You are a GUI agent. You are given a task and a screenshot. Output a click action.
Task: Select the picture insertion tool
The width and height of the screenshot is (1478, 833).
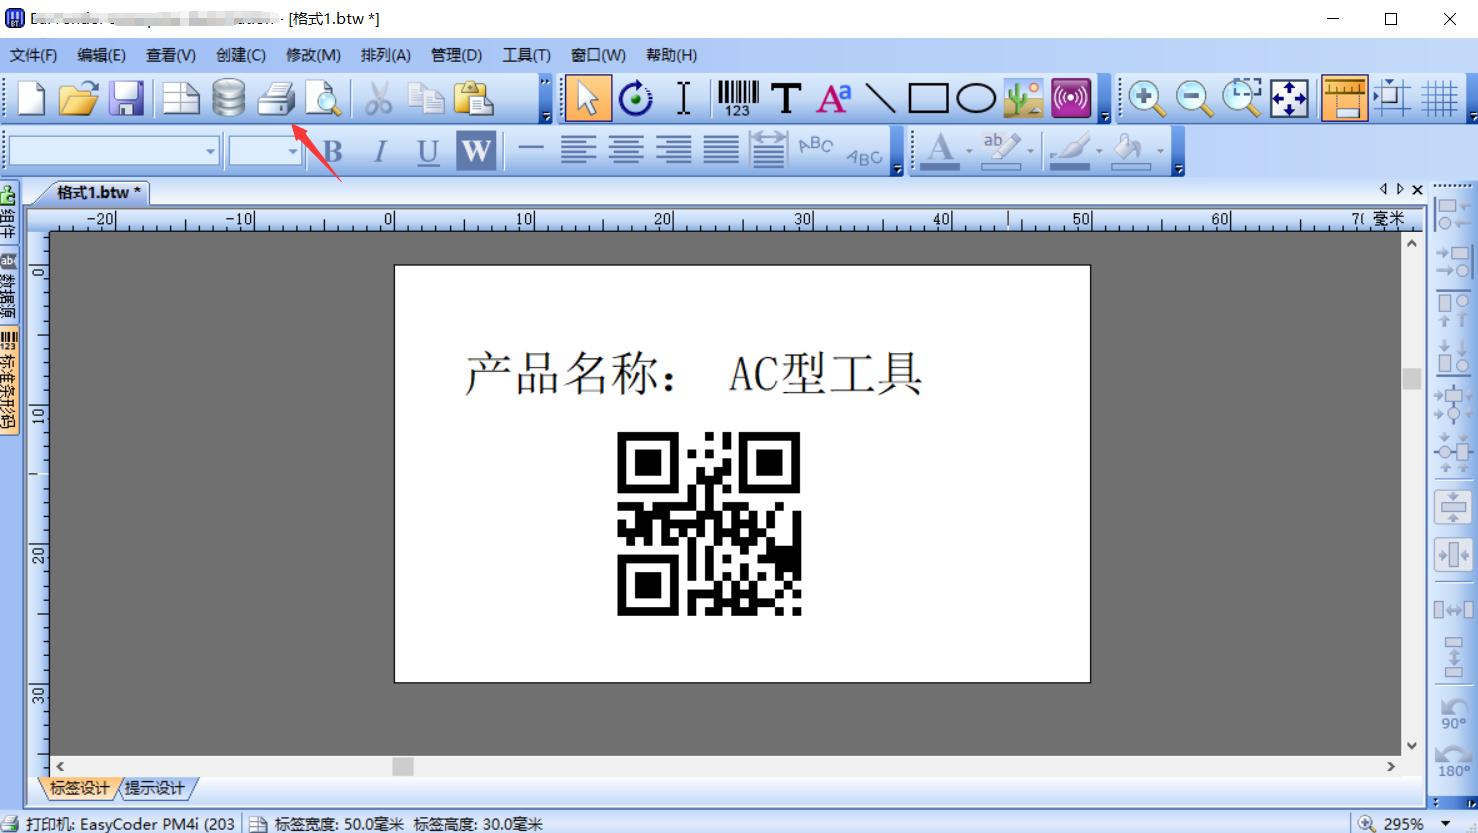pyautogui.click(x=1022, y=97)
